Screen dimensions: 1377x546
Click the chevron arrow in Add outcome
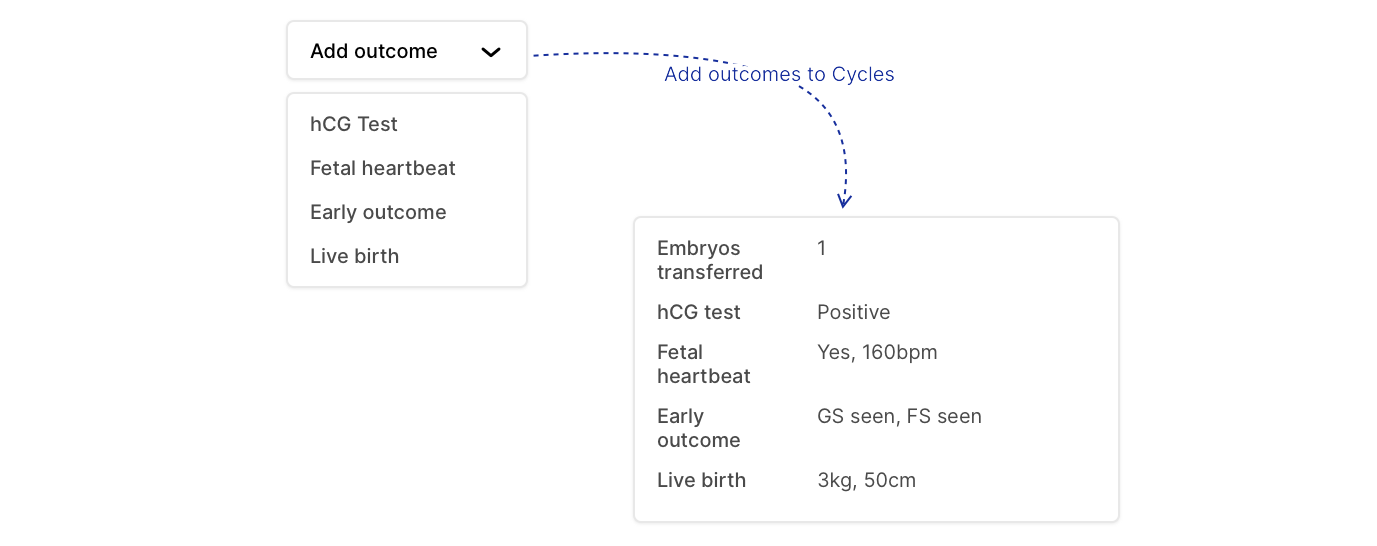click(491, 52)
